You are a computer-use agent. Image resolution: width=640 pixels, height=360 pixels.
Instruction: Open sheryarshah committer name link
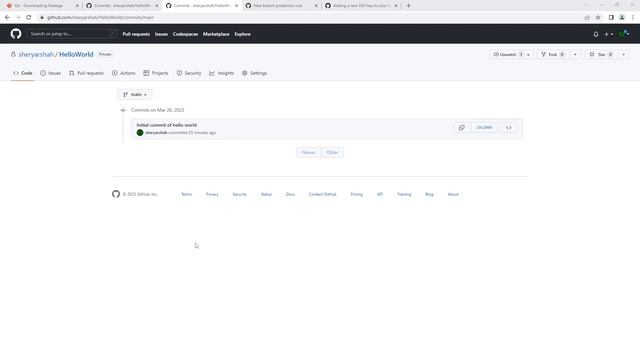(156, 133)
